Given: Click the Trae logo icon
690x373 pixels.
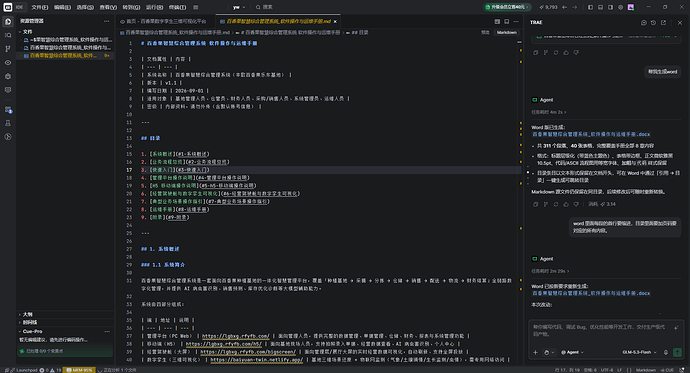Looking at the screenshot, I should coord(8,7).
